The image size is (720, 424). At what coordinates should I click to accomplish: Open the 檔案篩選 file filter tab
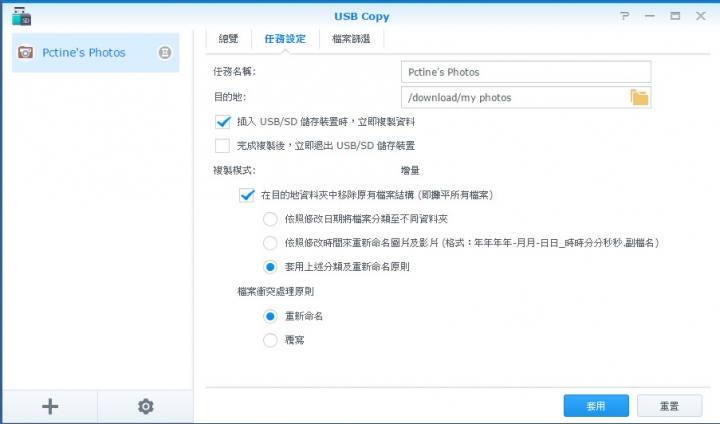(x=351, y=39)
